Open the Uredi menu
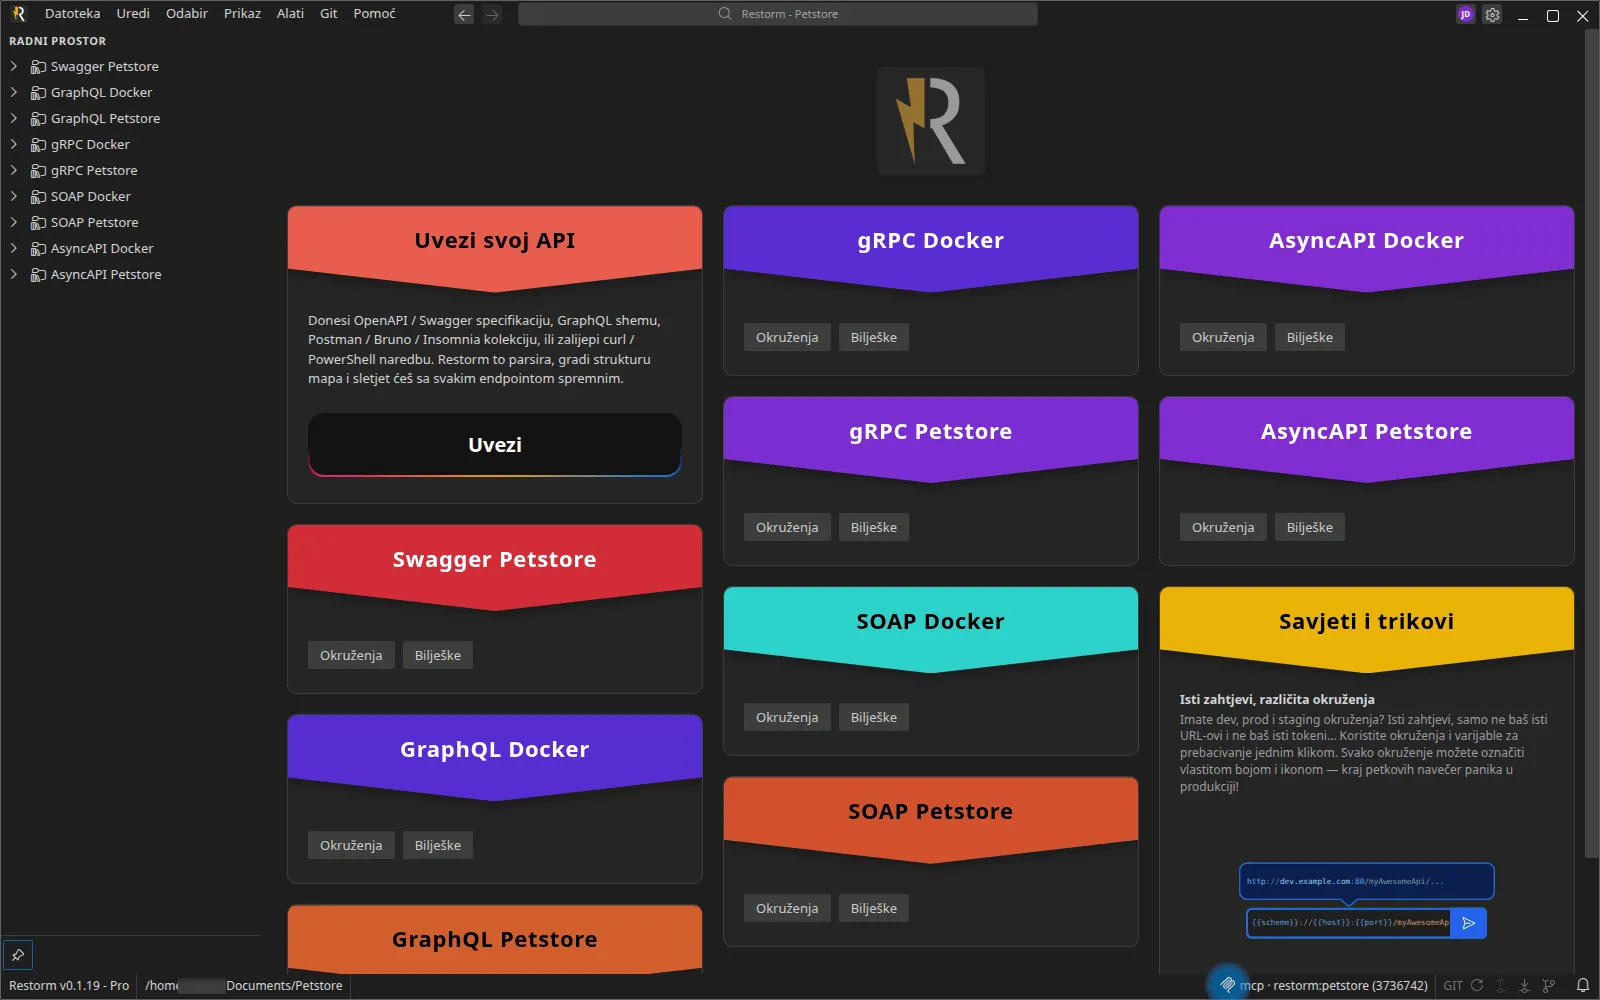Viewport: 1600px width, 1000px height. coord(133,14)
